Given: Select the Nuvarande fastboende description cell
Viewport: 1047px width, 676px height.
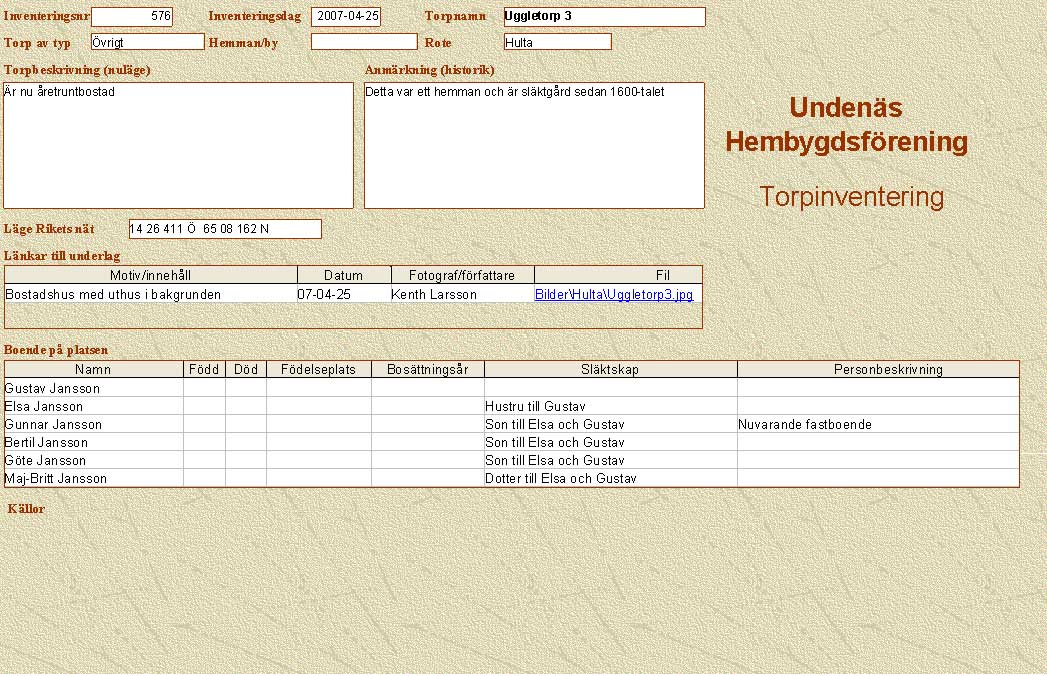Looking at the screenshot, I should [x=877, y=425].
